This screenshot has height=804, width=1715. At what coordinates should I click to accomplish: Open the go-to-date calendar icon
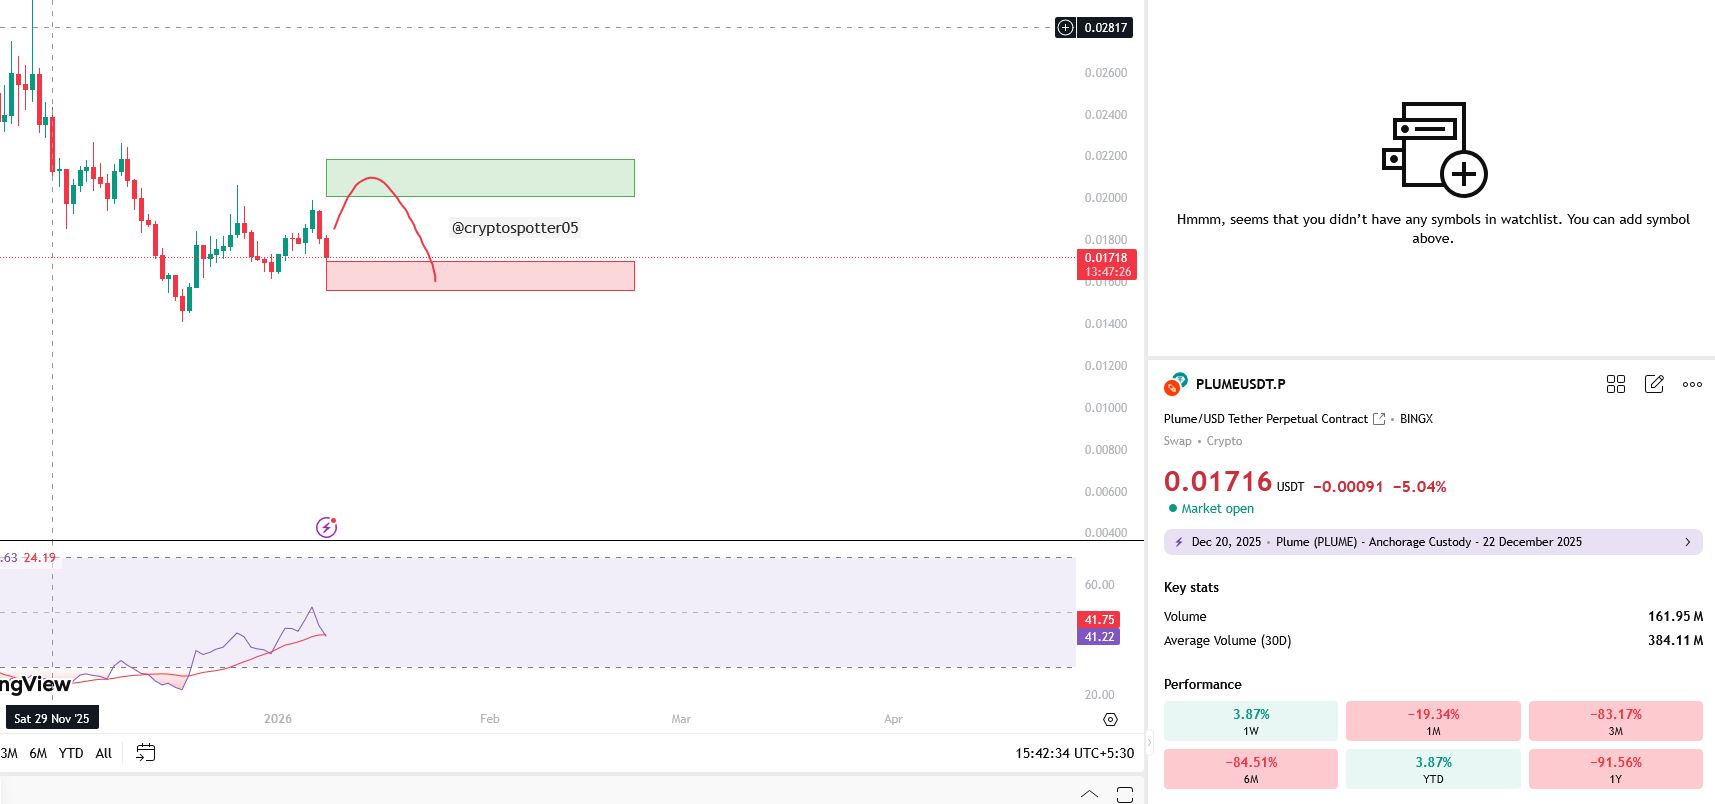145,753
